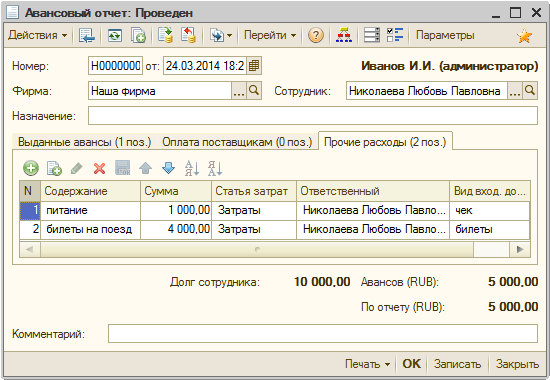The image size is (550, 380).
Task: Click the help question mark icon
Action: [x=316, y=35]
